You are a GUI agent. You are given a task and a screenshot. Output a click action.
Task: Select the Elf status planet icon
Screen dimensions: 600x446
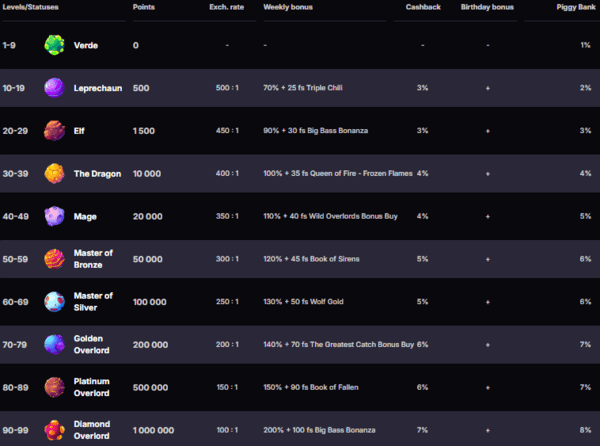[x=54, y=131]
